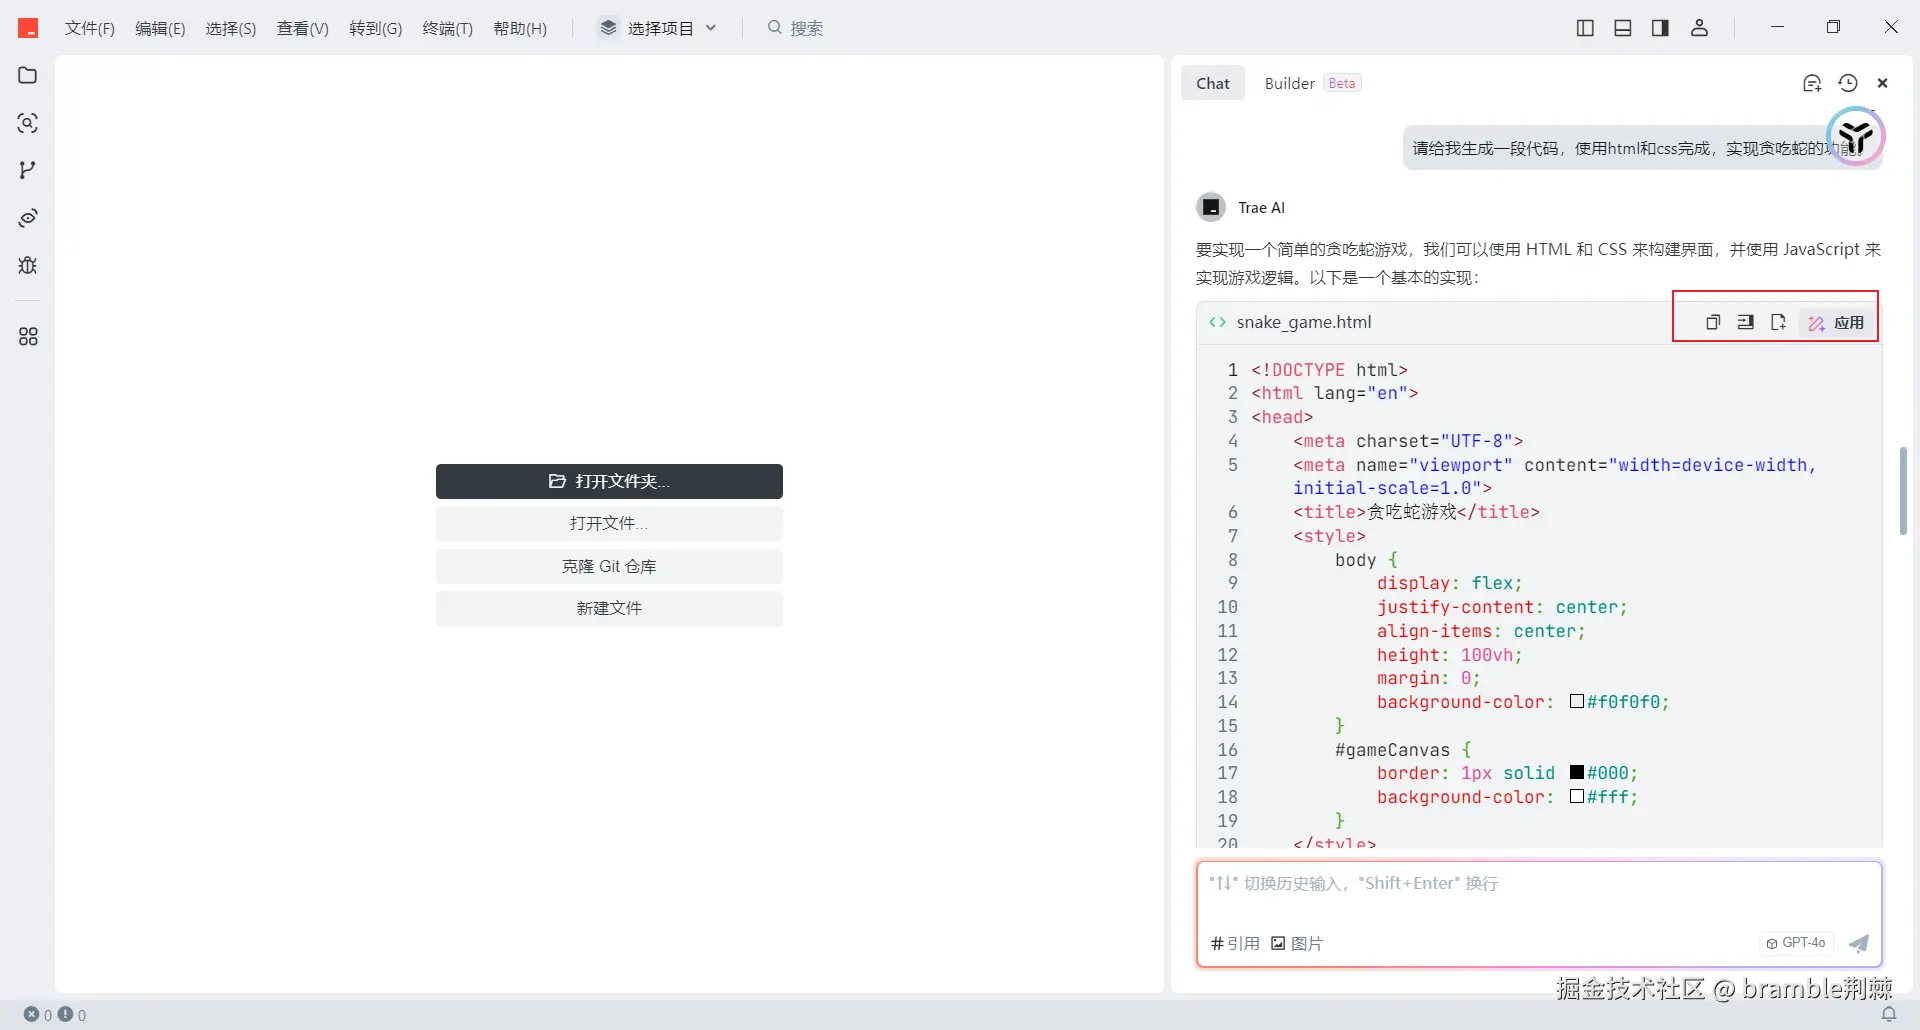Click the Trae AI avatar icon
Image resolution: width=1920 pixels, height=1030 pixels.
tap(1211, 207)
